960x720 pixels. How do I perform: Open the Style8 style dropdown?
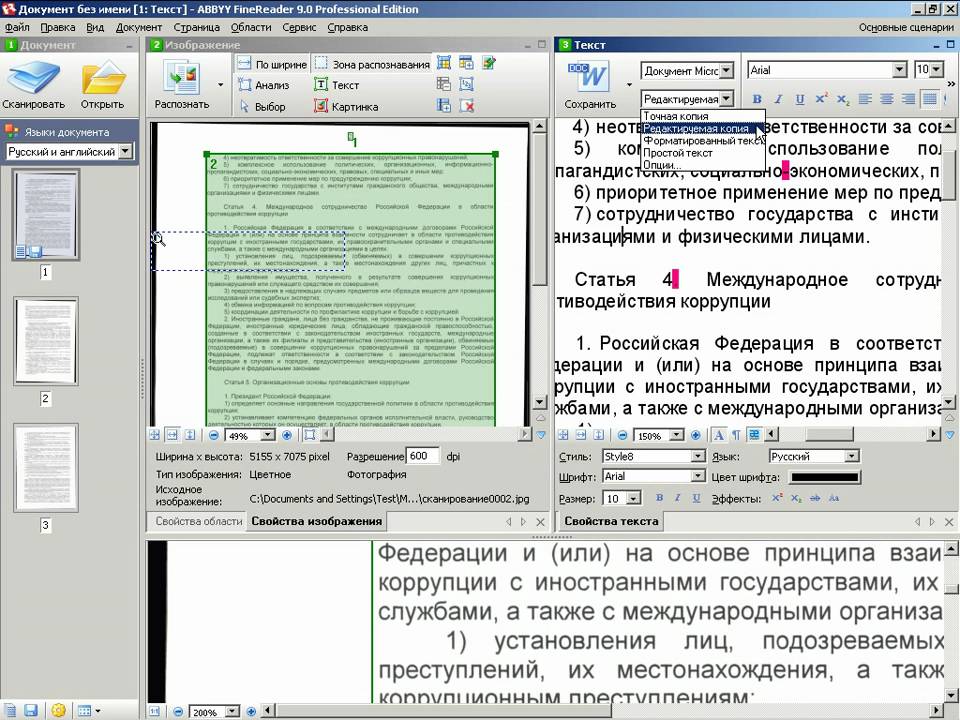(x=697, y=456)
